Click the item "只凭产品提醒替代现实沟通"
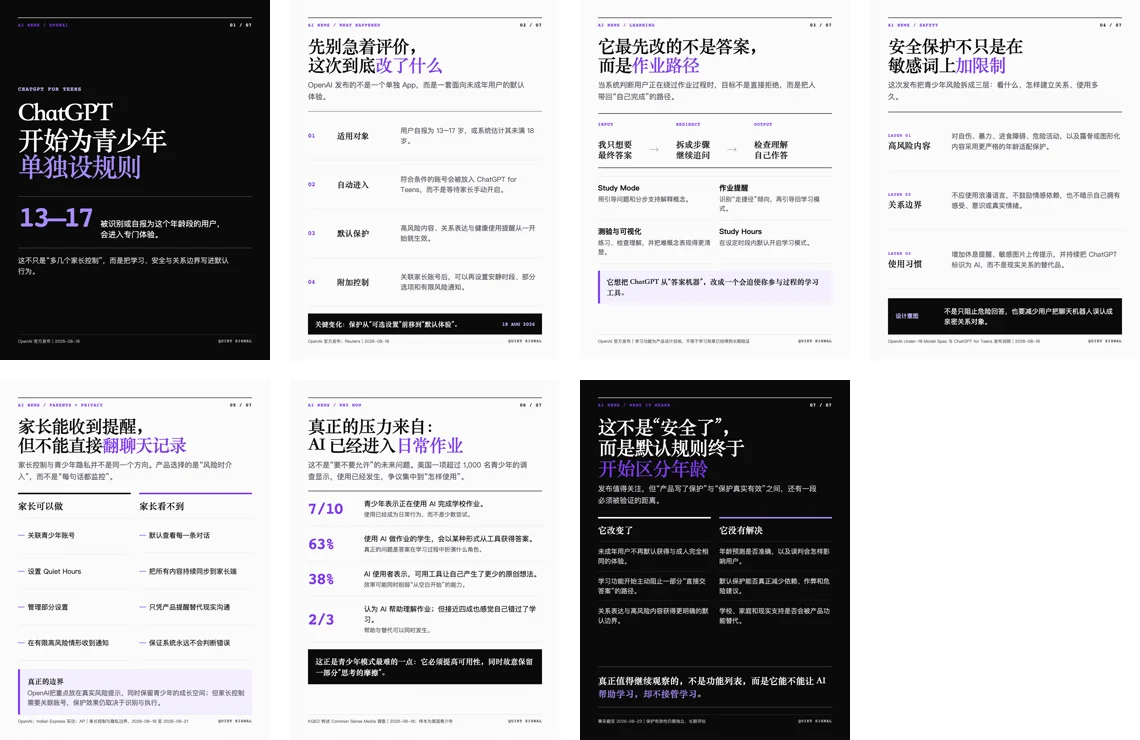The image size is (1140, 740). [x=189, y=607]
